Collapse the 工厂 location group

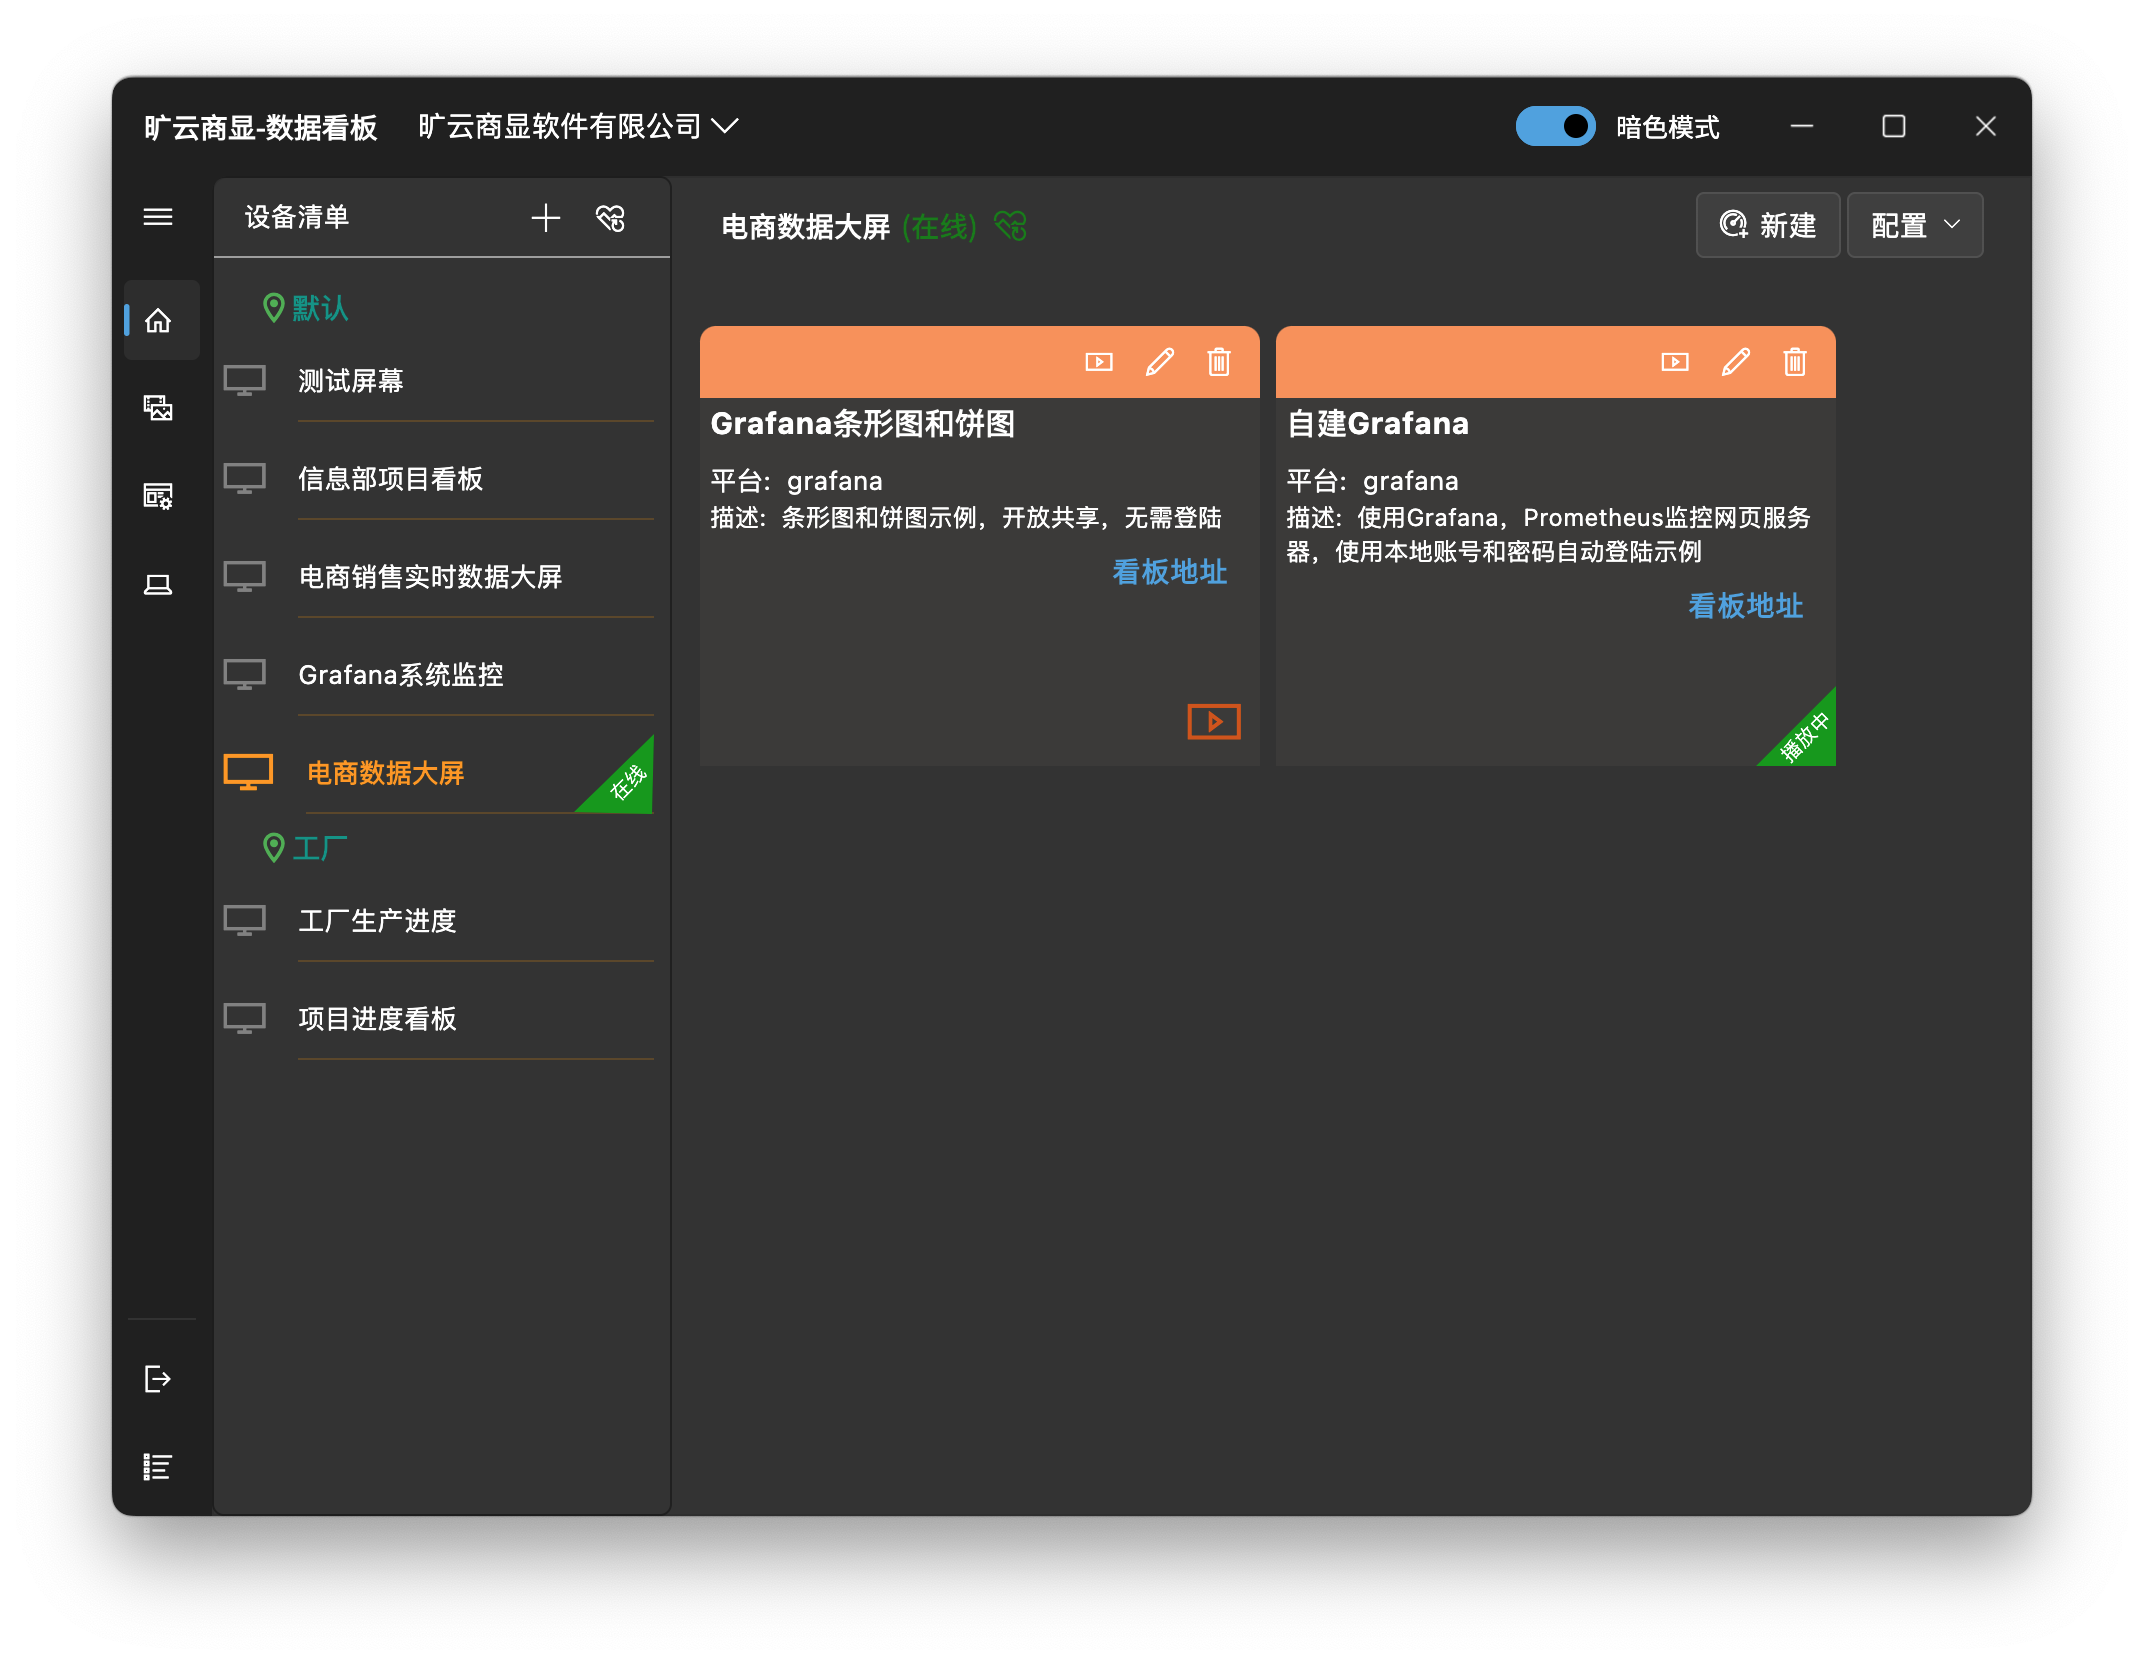click(305, 848)
